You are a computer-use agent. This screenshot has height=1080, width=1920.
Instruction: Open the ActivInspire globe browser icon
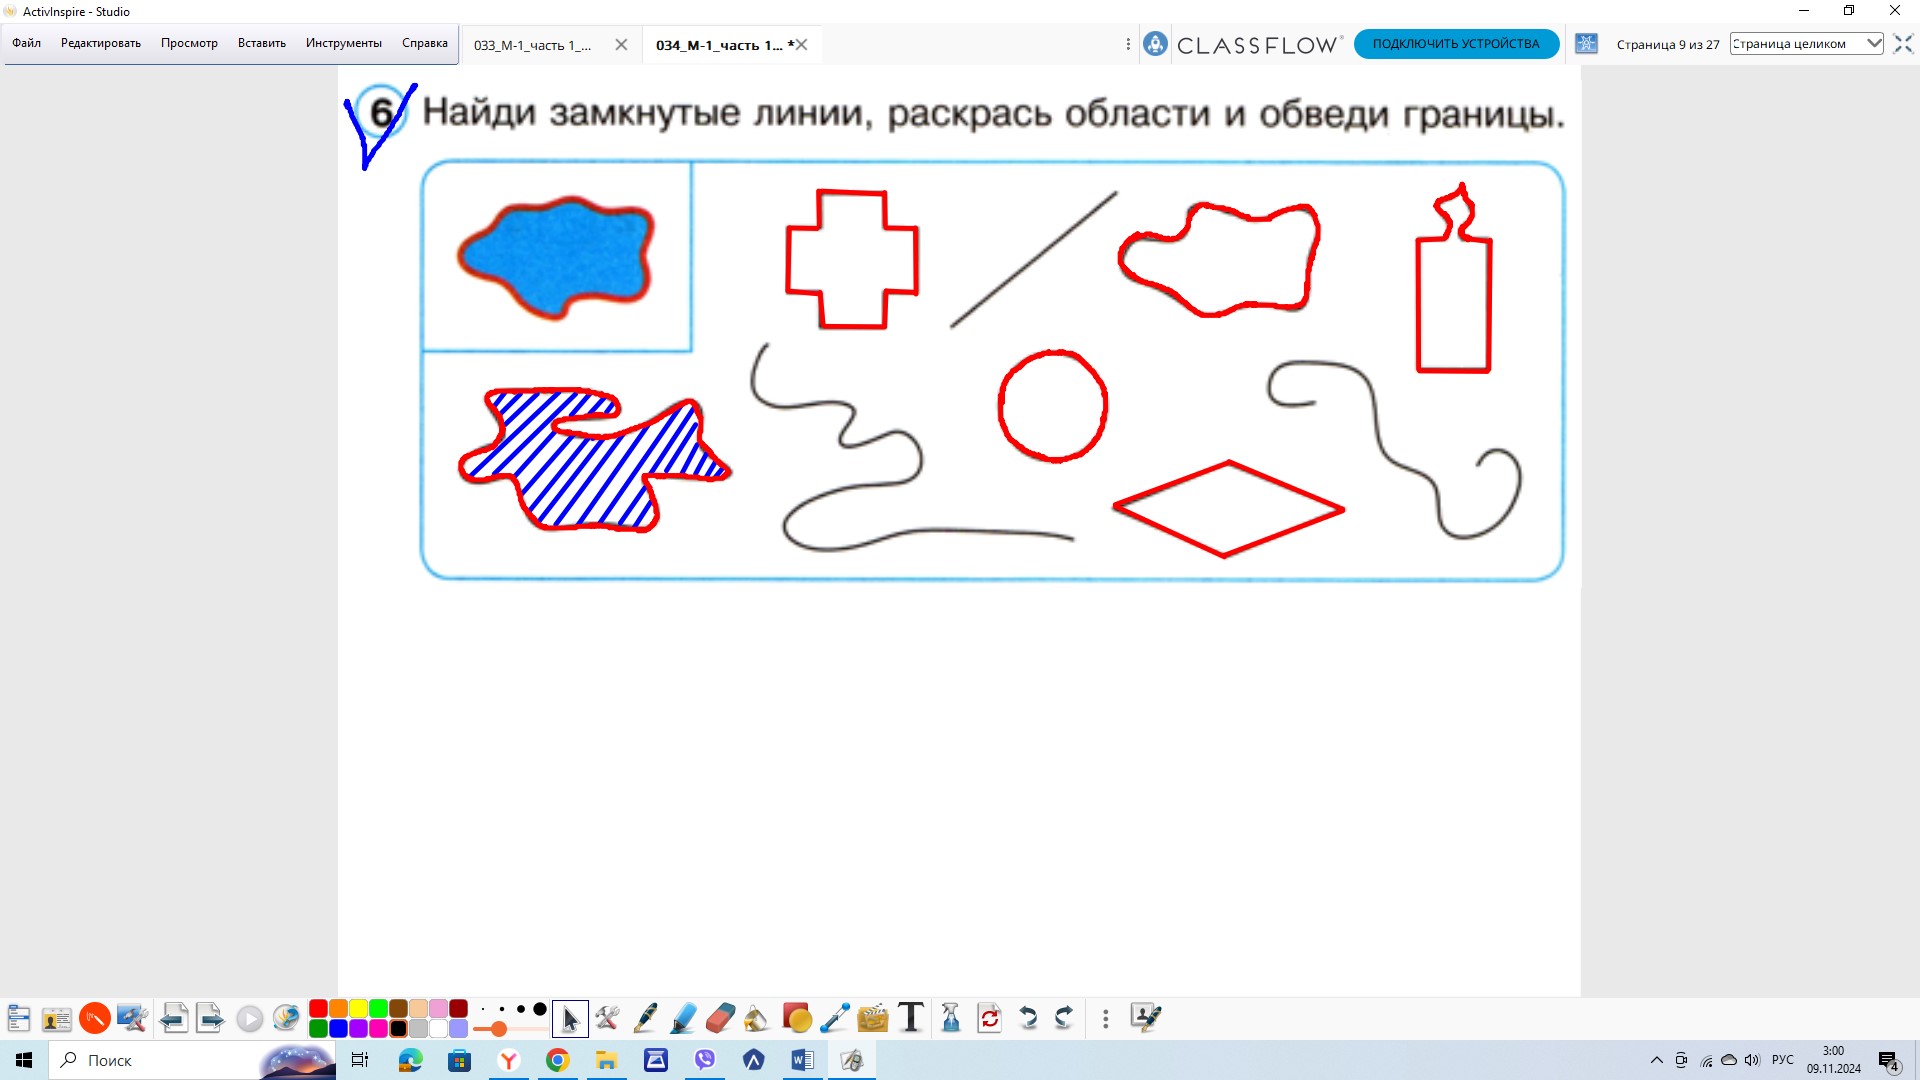click(x=286, y=1018)
